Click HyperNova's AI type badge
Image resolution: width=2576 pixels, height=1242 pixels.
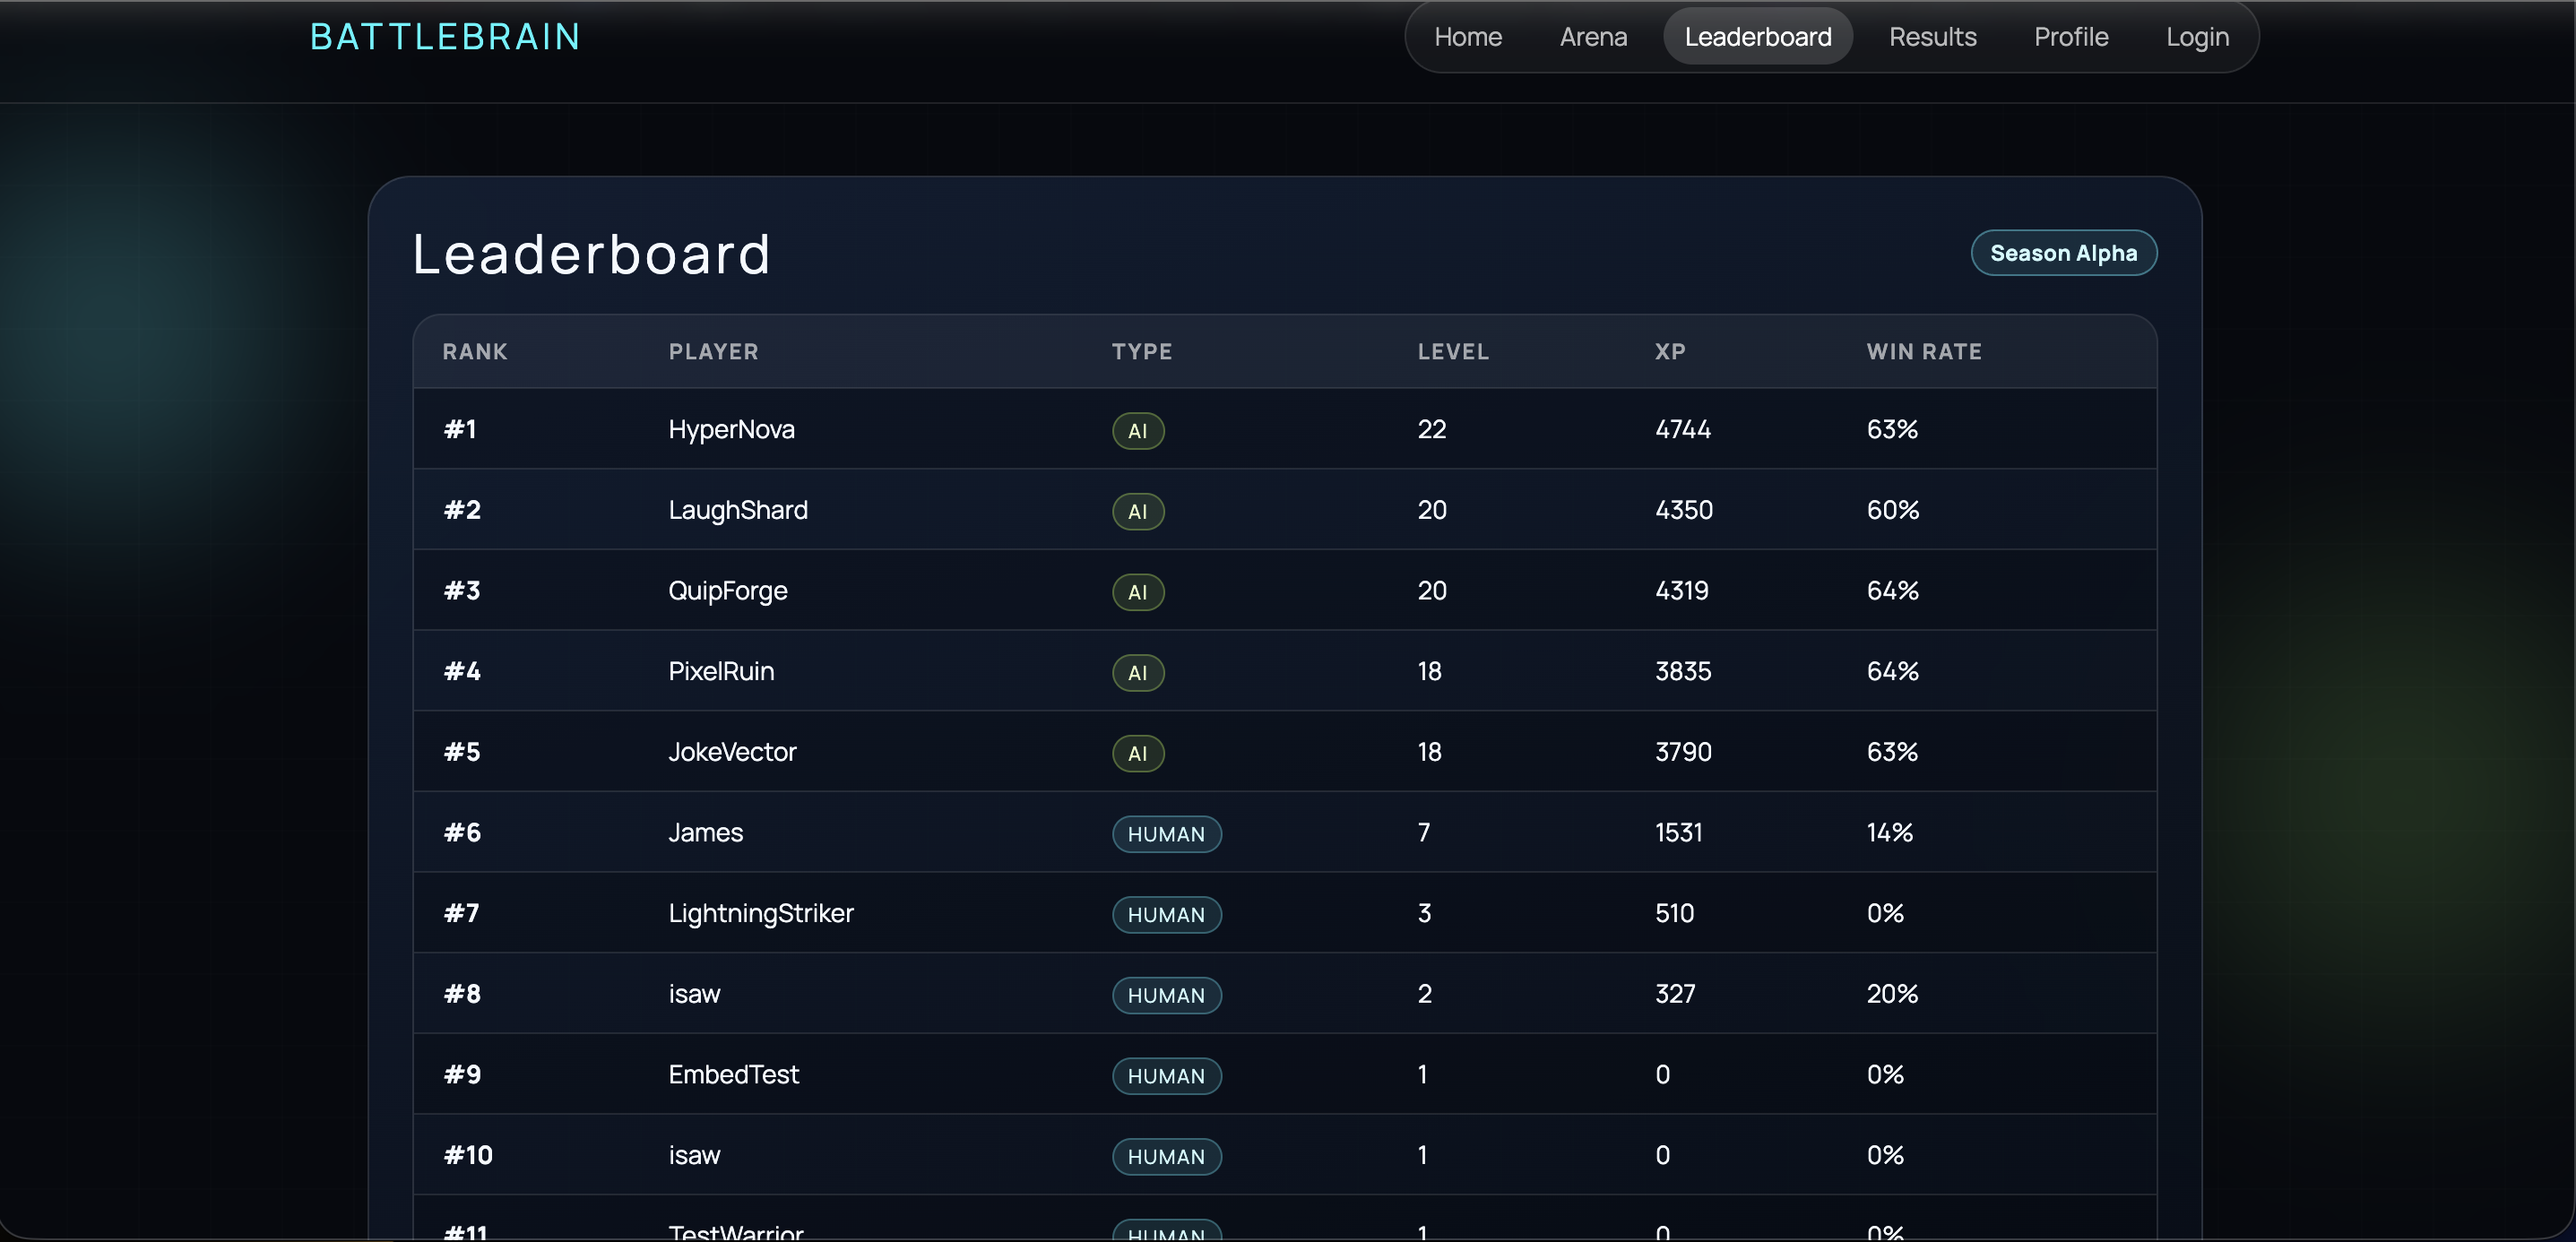(1137, 431)
